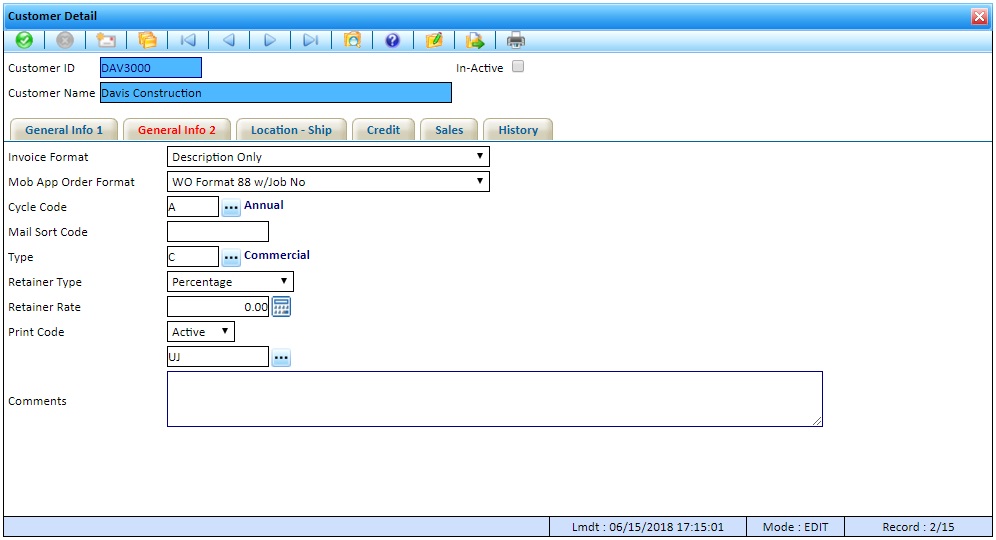Click the Retainer Rate value field
The image size is (996, 540).
point(218,307)
